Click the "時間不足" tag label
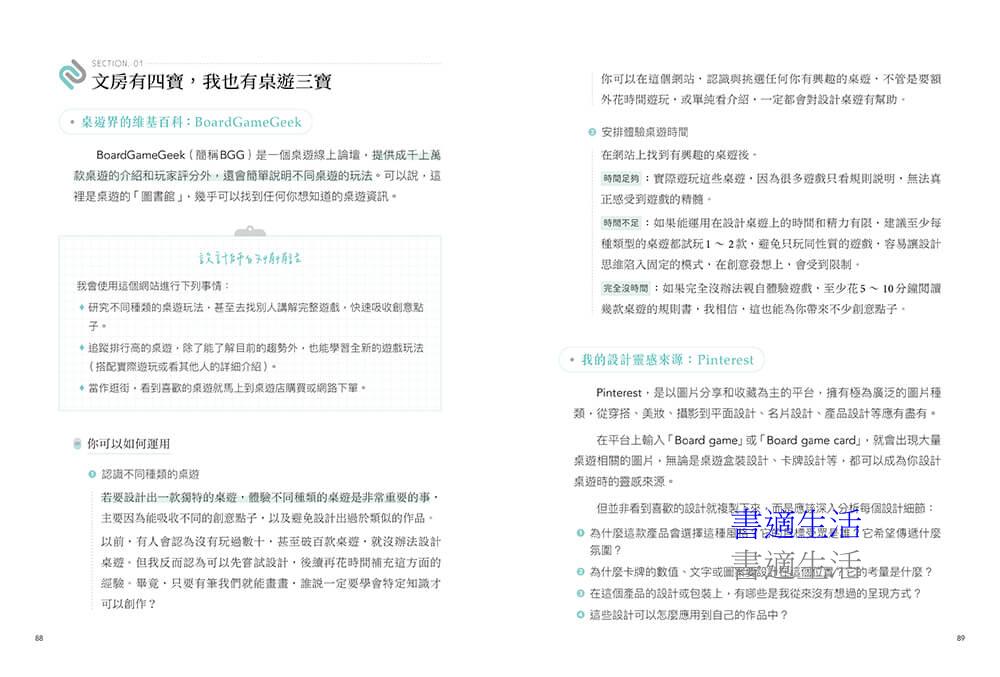 [621, 223]
